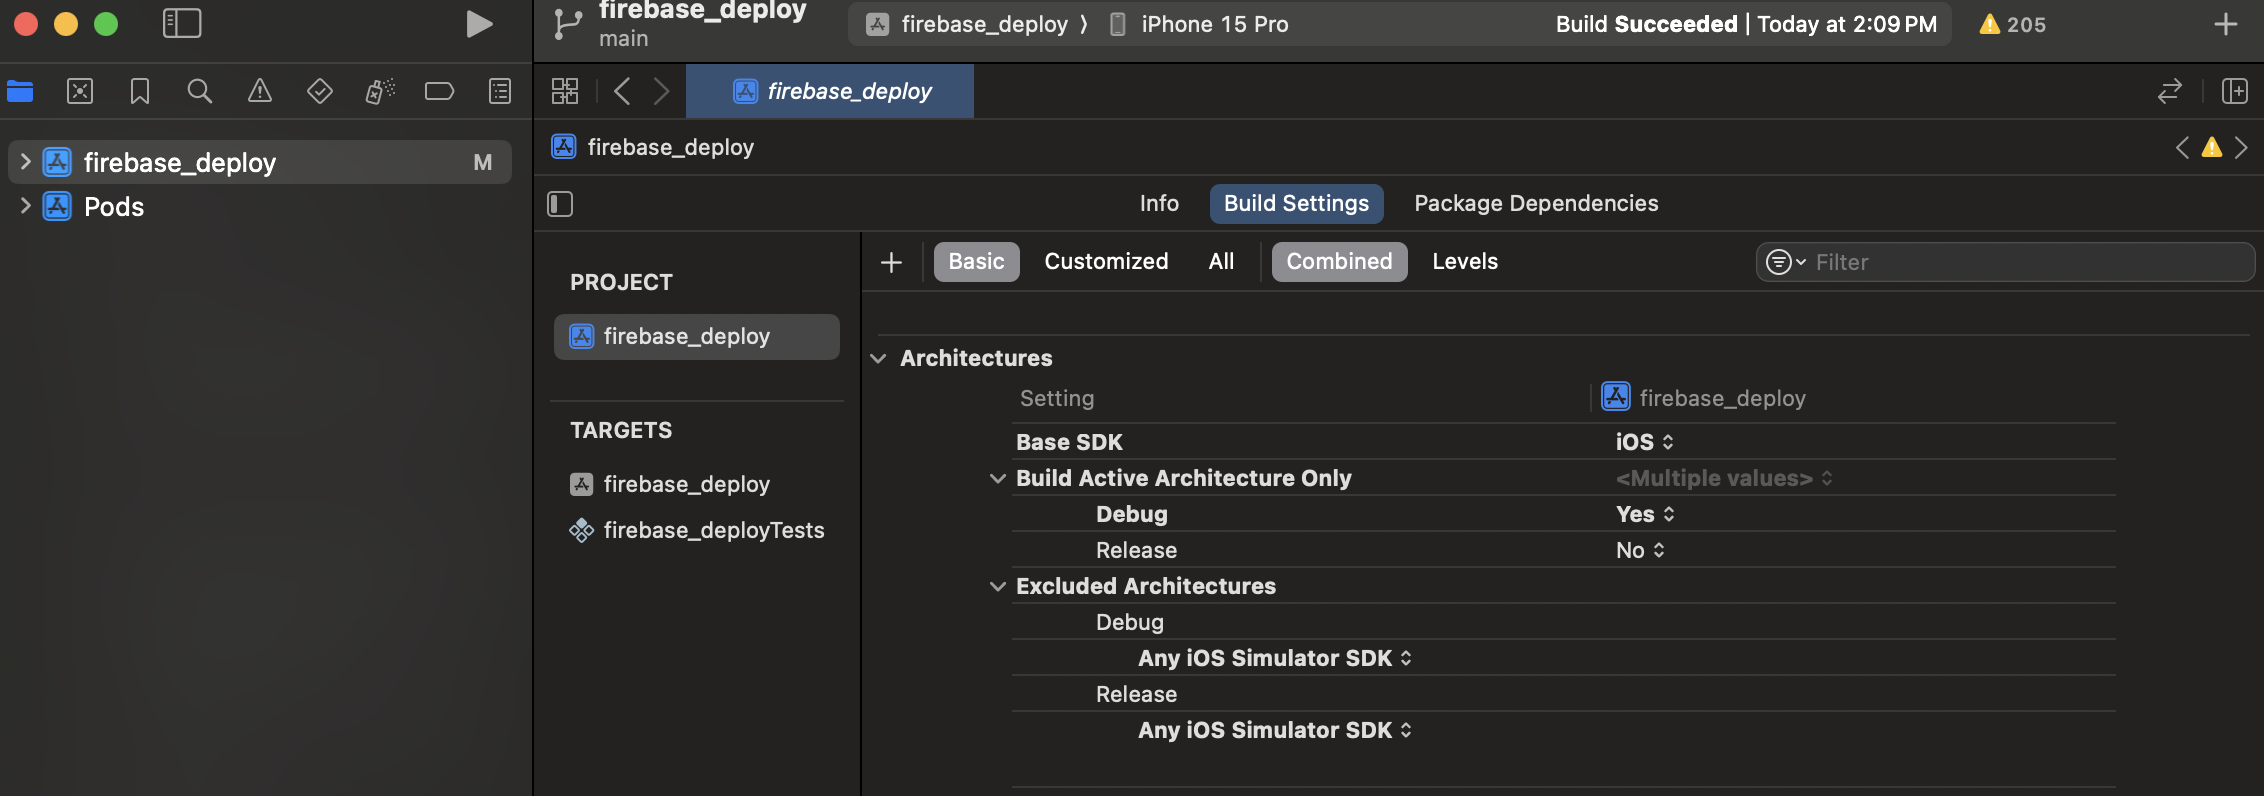Open Debug Any iOS Simulator SDK popup
Viewport: 2264px width, 796px height.
click(1276, 659)
